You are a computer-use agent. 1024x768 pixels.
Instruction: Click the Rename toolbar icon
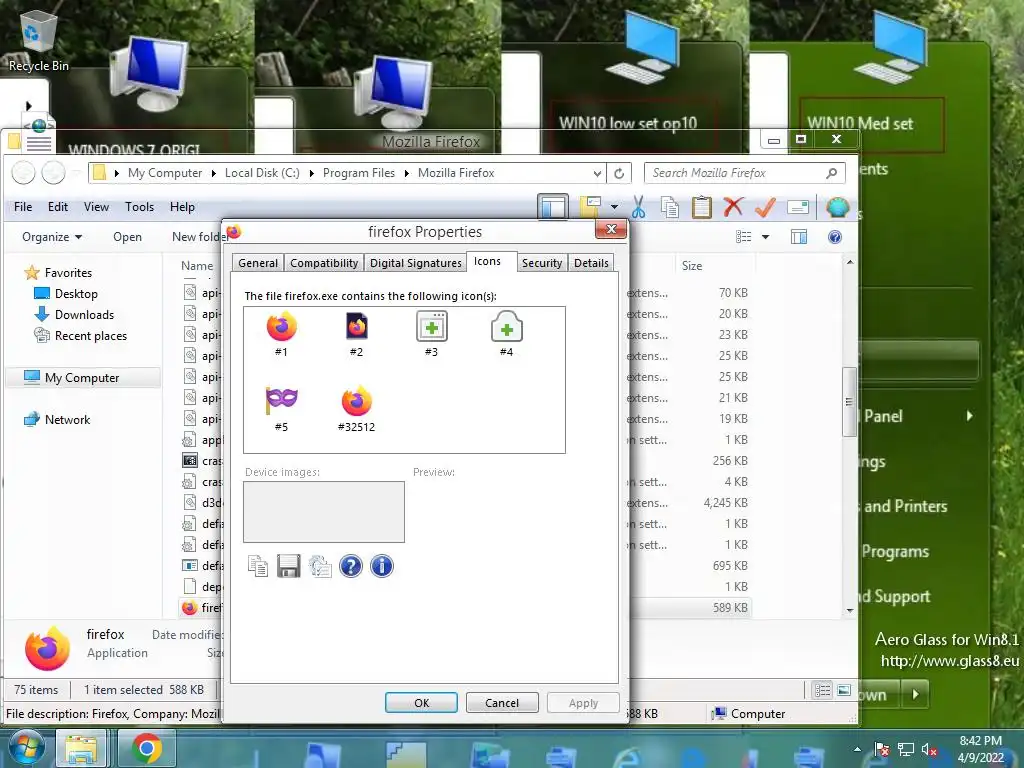point(798,208)
